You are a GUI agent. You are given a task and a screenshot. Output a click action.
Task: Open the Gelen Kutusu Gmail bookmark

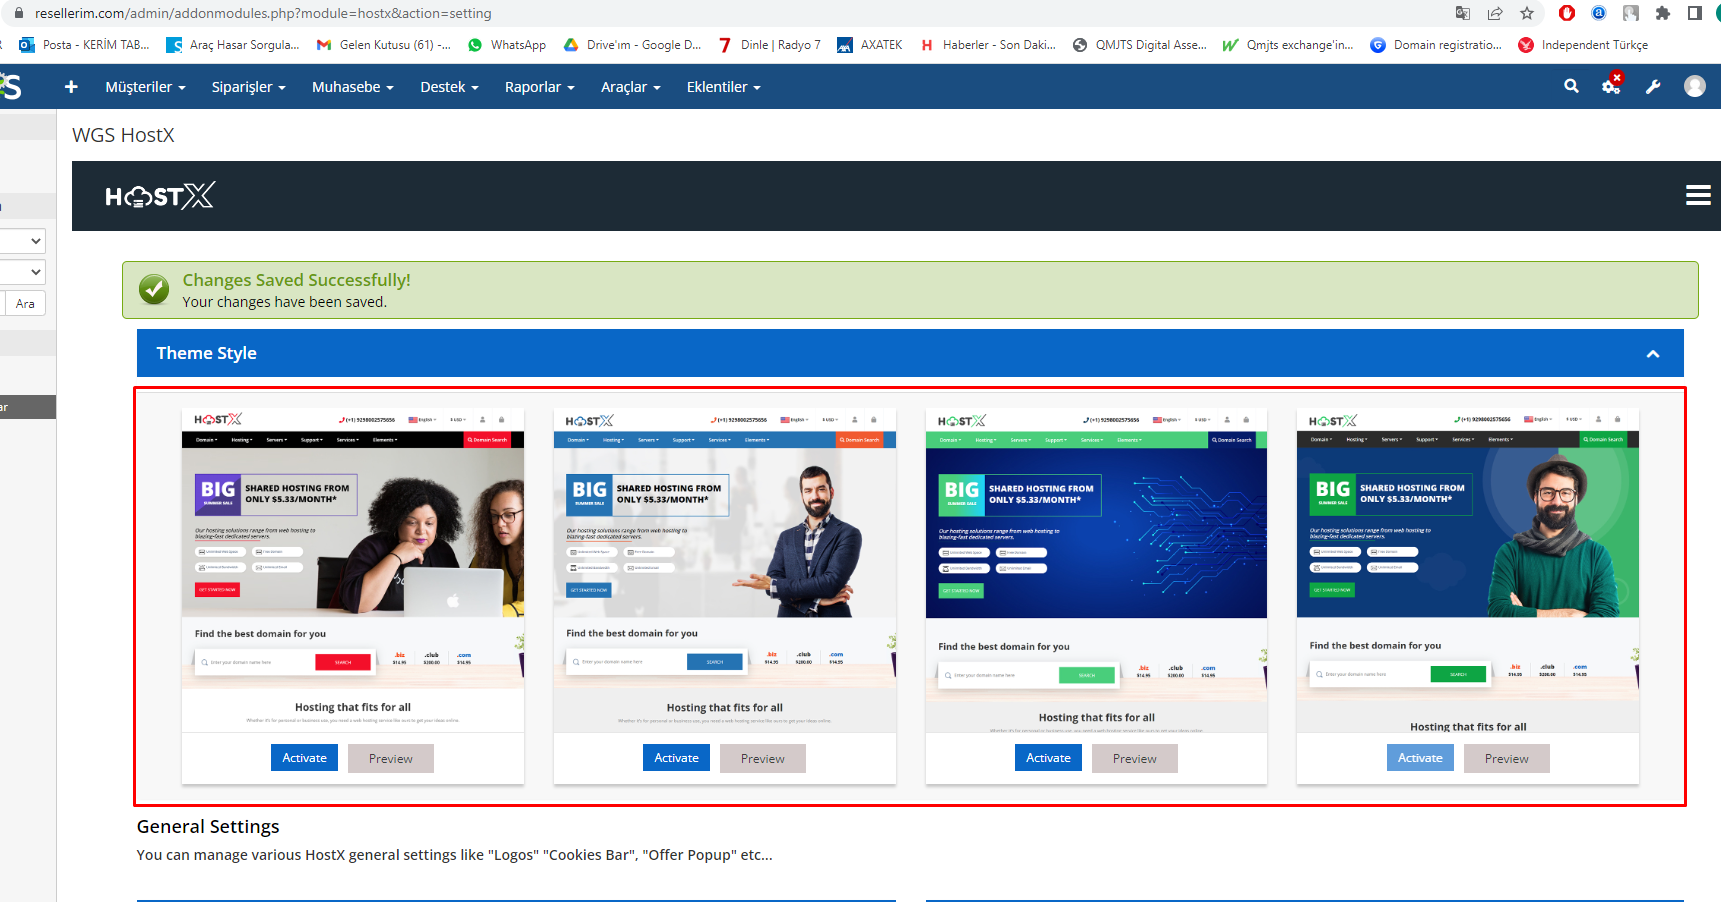(x=383, y=45)
